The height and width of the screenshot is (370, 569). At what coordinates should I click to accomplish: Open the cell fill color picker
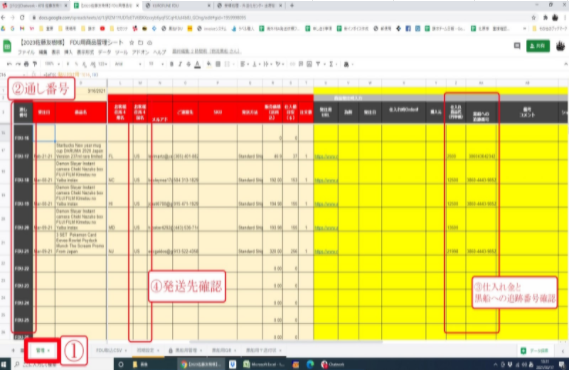[209, 64]
